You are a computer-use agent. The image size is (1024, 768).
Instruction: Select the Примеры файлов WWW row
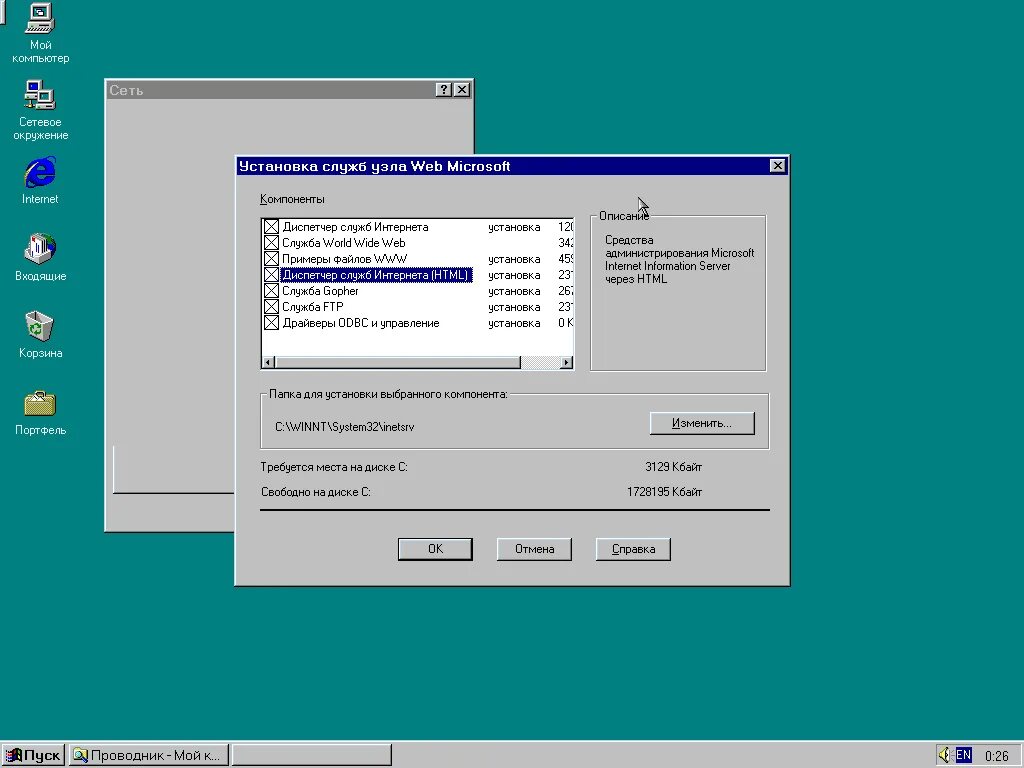[417, 259]
